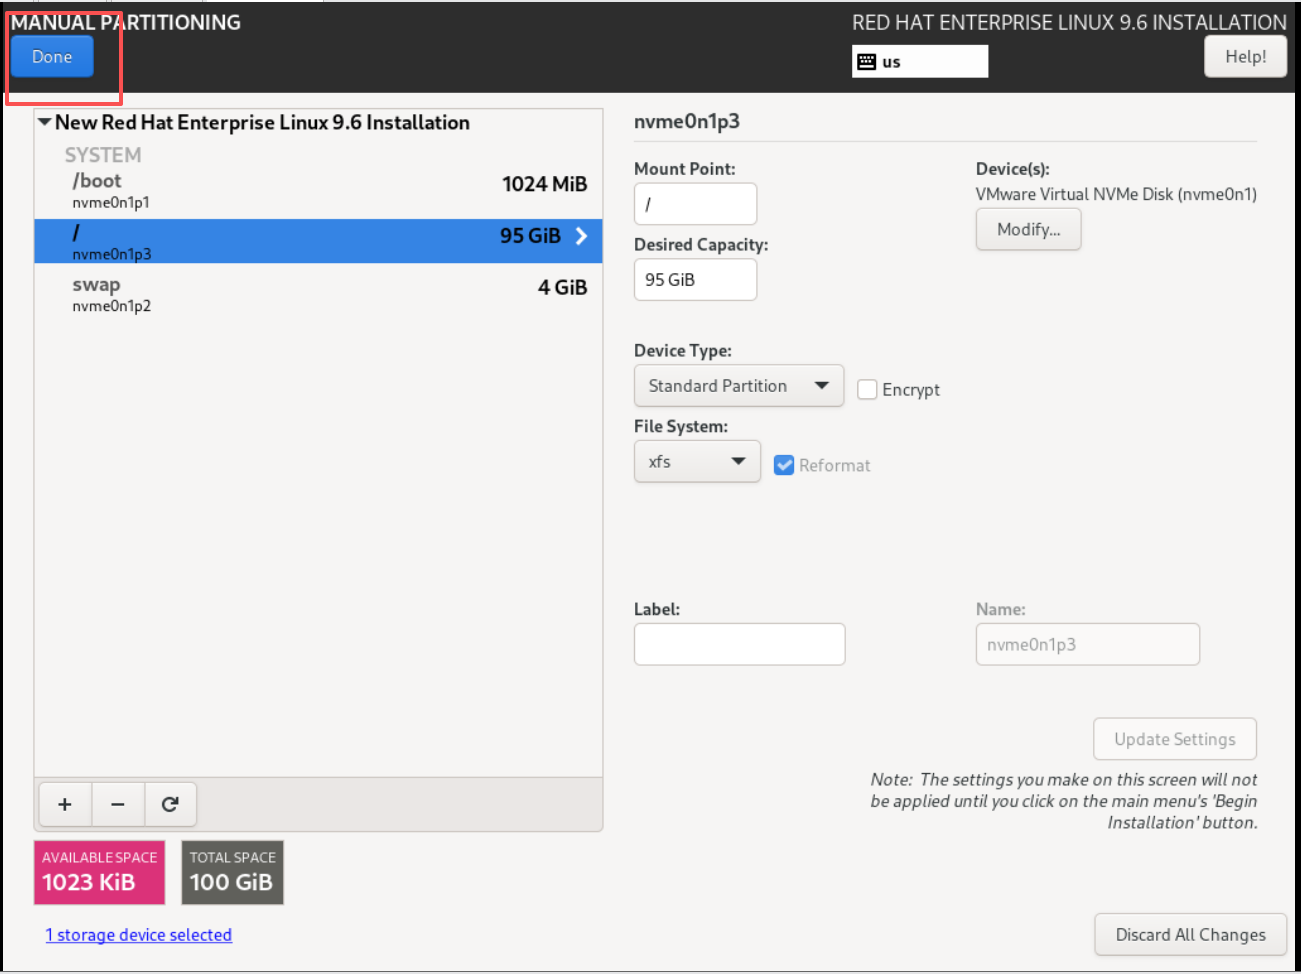Toggle the Reformat checkbox

(x=784, y=465)
